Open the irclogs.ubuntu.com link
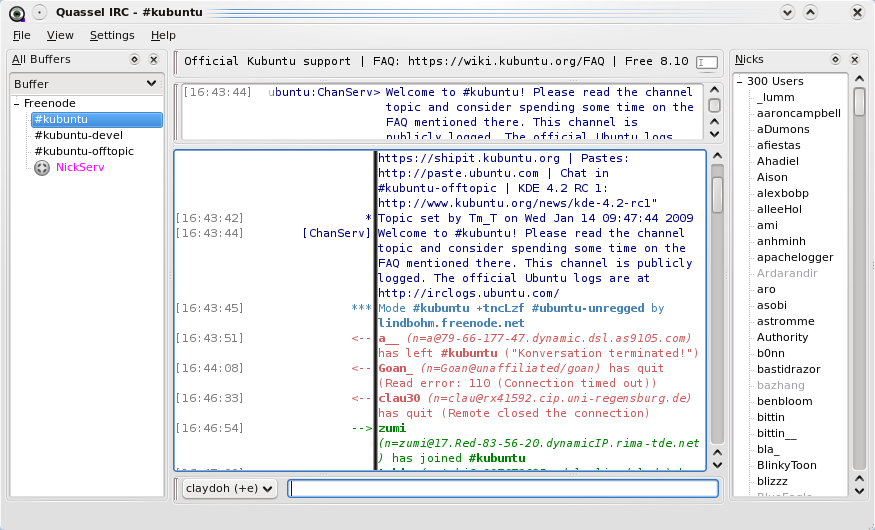The image size is (875, 530). (469, 293)
